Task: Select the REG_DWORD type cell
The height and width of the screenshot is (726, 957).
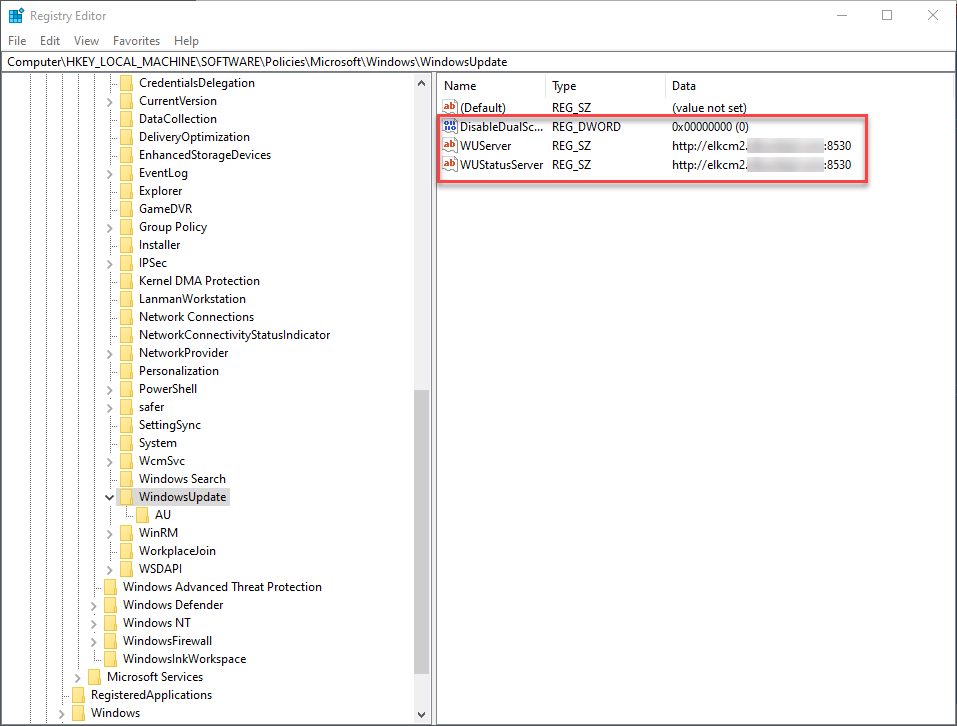Action: pyautogui.click(x=587, y=127)
